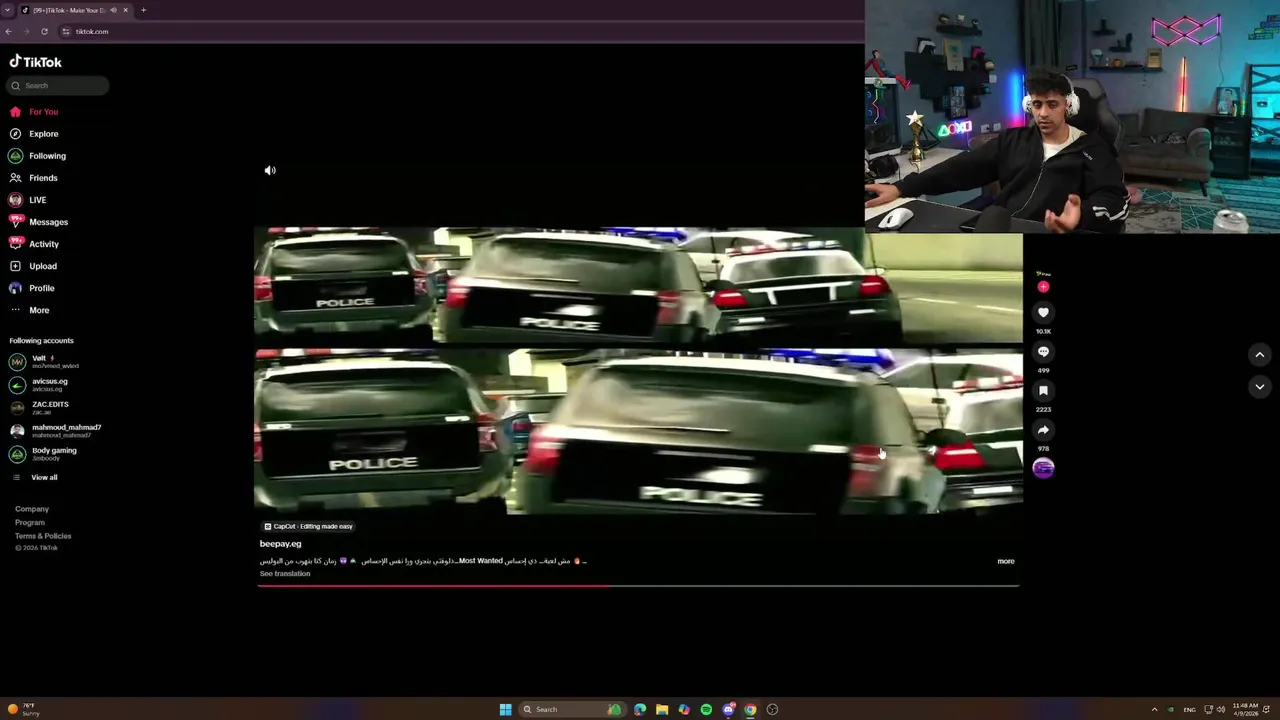Screen dimensions: 1280x720
Task: Open the clock and calendar flyout
Action: [1245, 709]
